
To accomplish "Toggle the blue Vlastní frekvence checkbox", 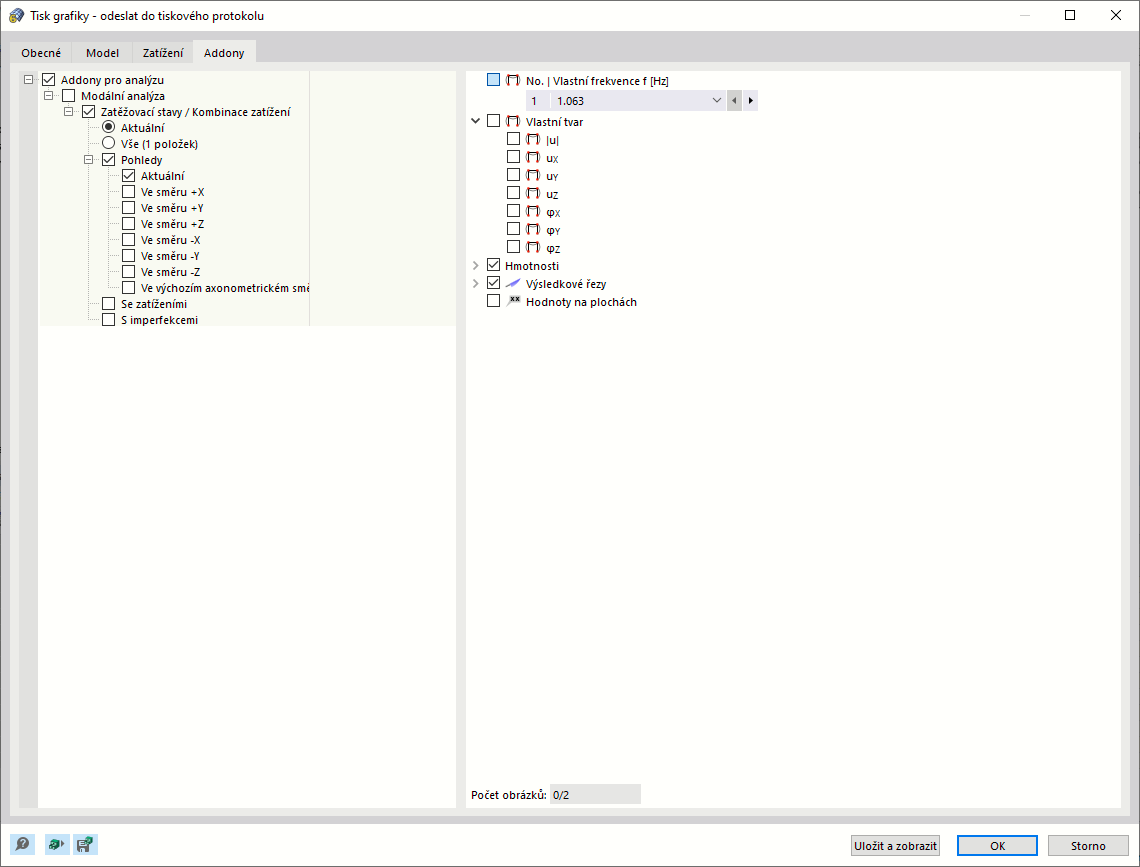I will pos(494,79).
